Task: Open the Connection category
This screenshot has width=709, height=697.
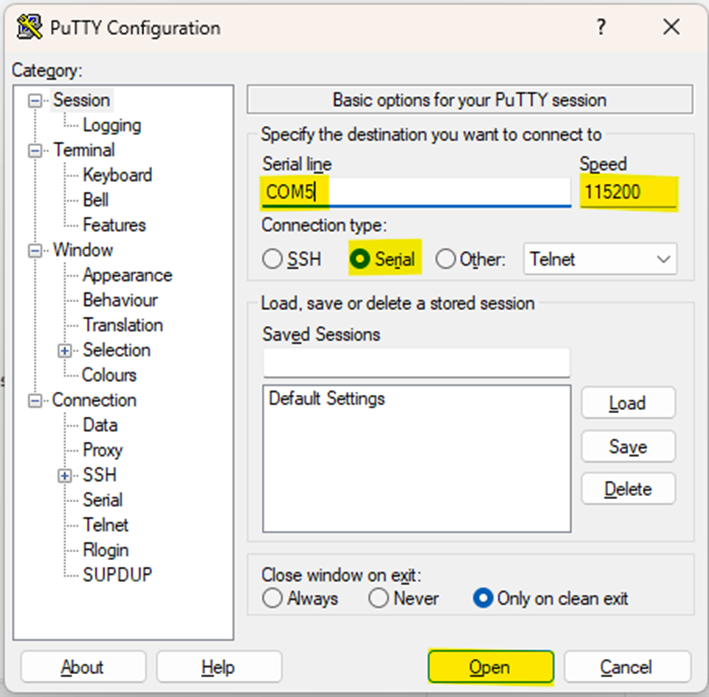Action: pyautogui.click(x=94, y=400)
